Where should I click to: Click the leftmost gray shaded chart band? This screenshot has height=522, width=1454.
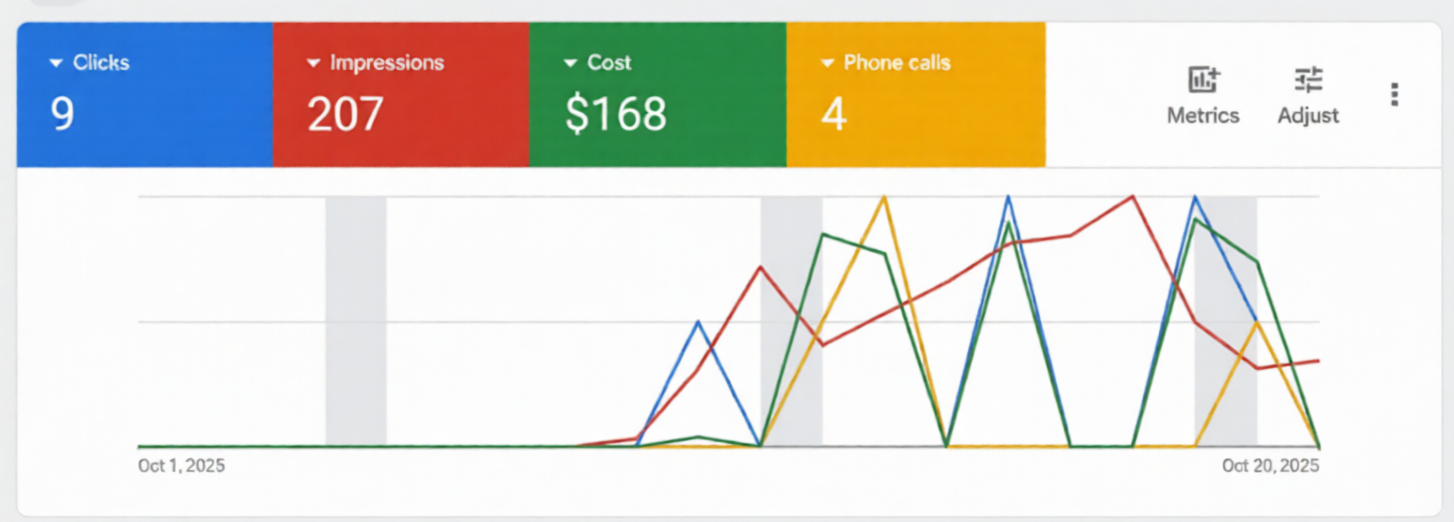coord(355,320)
